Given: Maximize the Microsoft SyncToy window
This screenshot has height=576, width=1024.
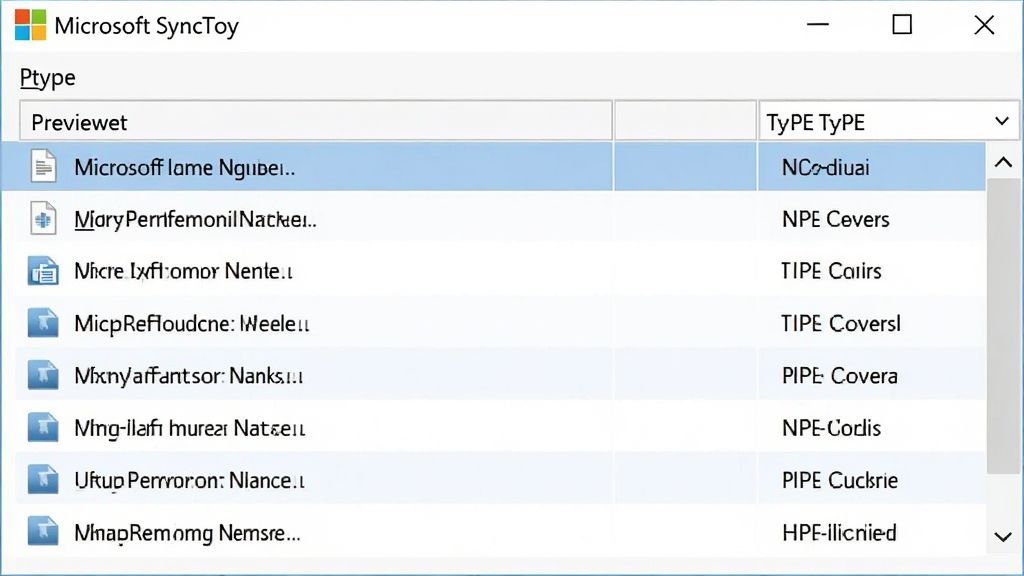Looking at the screenshot, I should pyautogui.click(x=902, y=25).
